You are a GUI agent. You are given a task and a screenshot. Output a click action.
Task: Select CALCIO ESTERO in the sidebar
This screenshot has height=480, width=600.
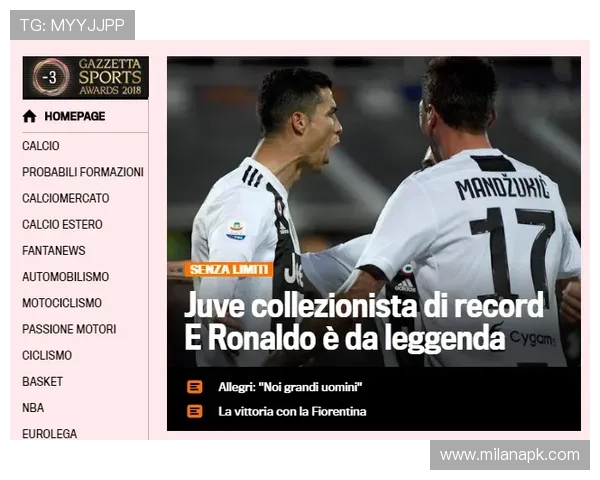[62, 224]
